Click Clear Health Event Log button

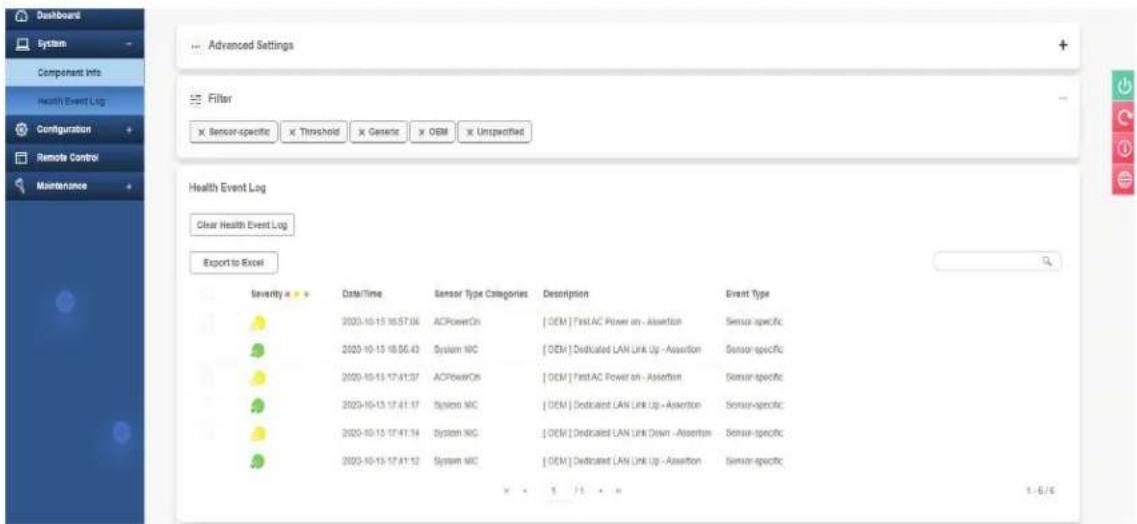pos(242,225)
